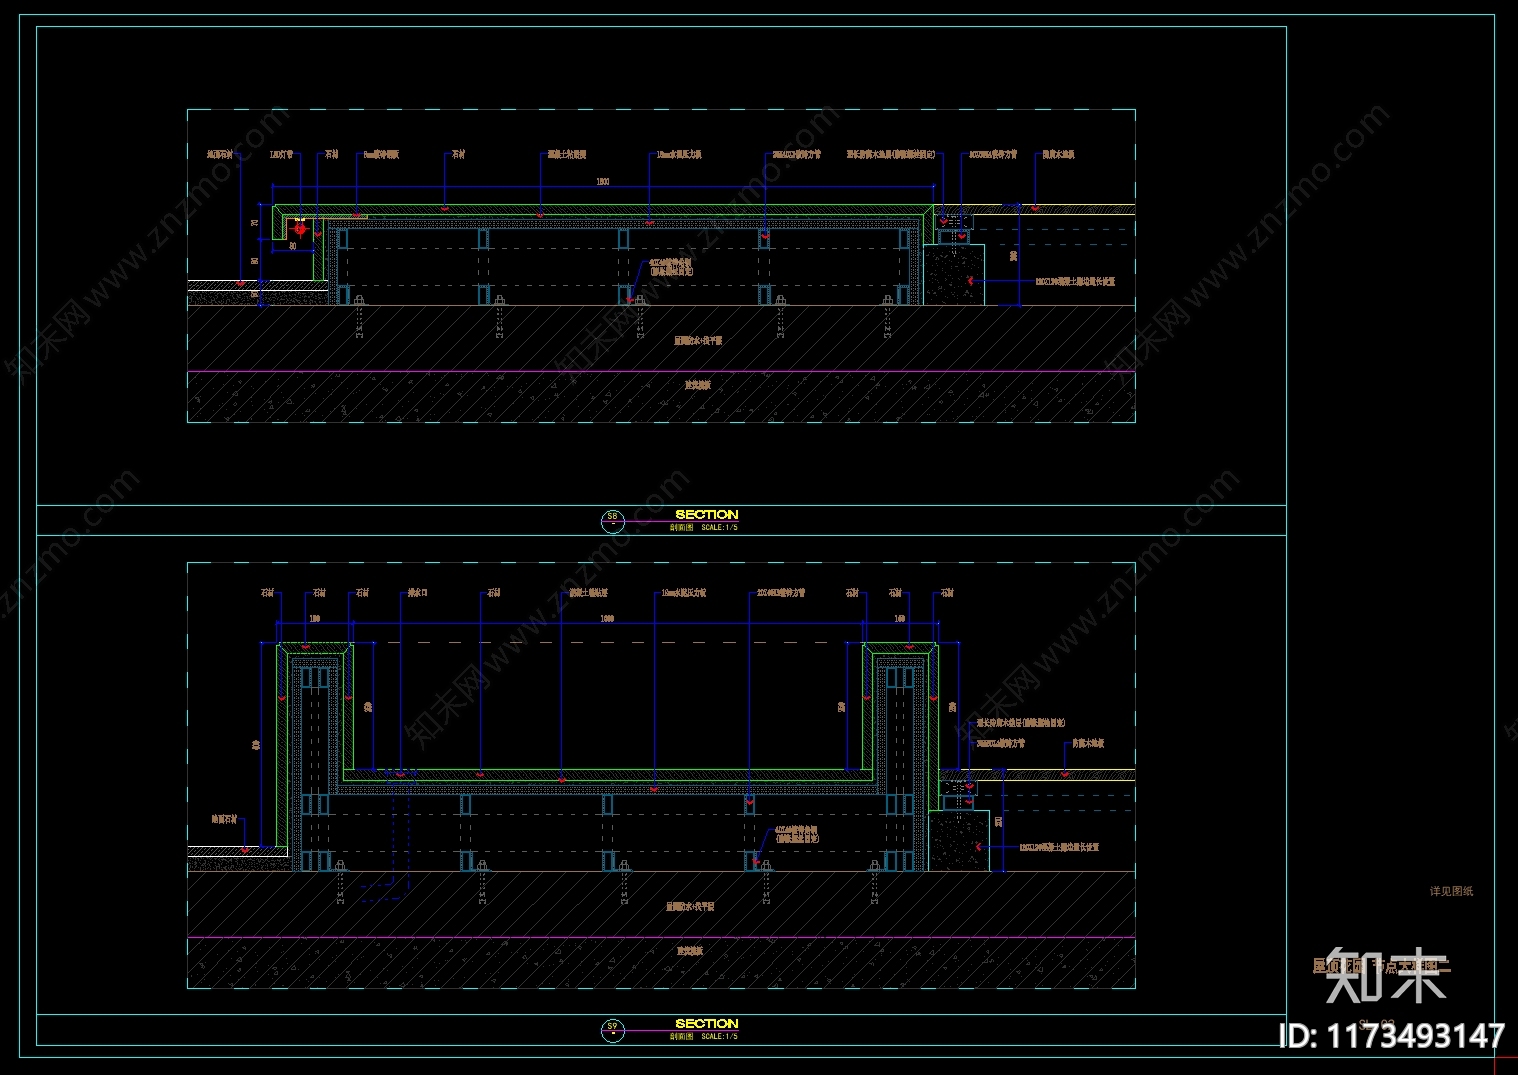
Task: Select the 地面石材 label in the upper section
Action: coord(220,155)
